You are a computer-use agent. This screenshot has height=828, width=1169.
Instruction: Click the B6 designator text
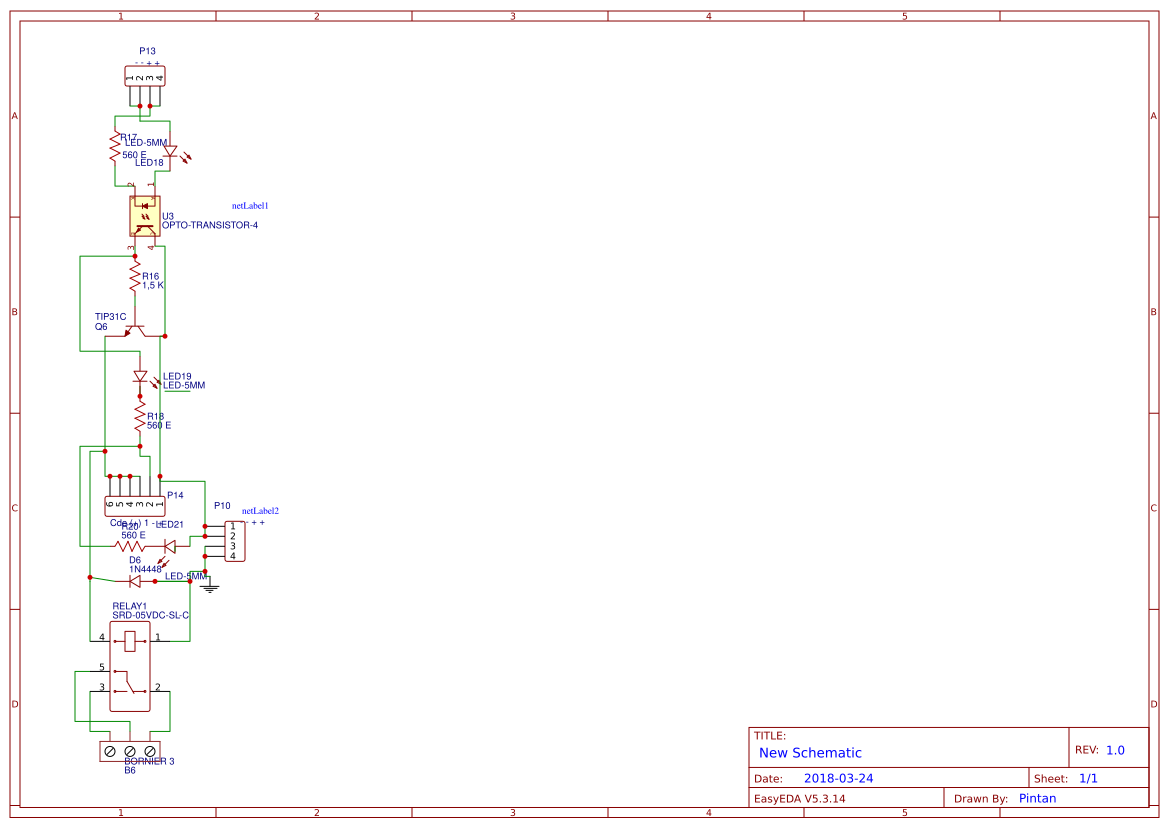pyautogui.click(x=130, y=771)
